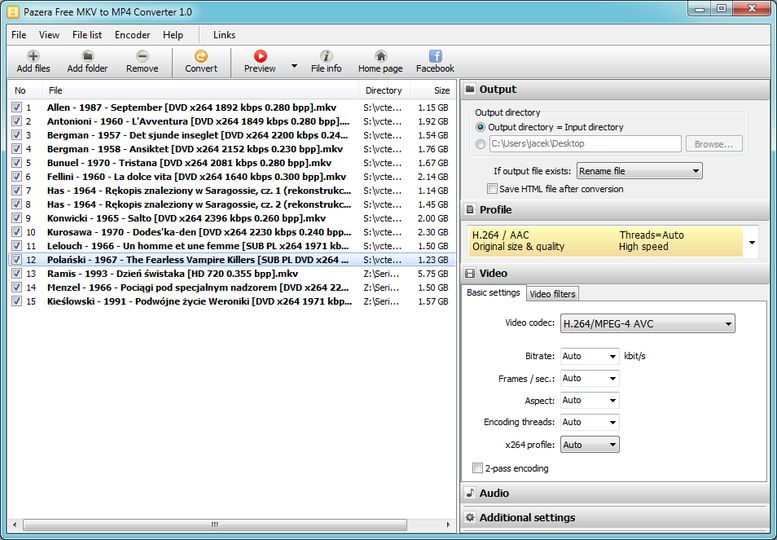Sort by the File column header
The width and height of the screenshot is (777, 540).
coord(200,90)
